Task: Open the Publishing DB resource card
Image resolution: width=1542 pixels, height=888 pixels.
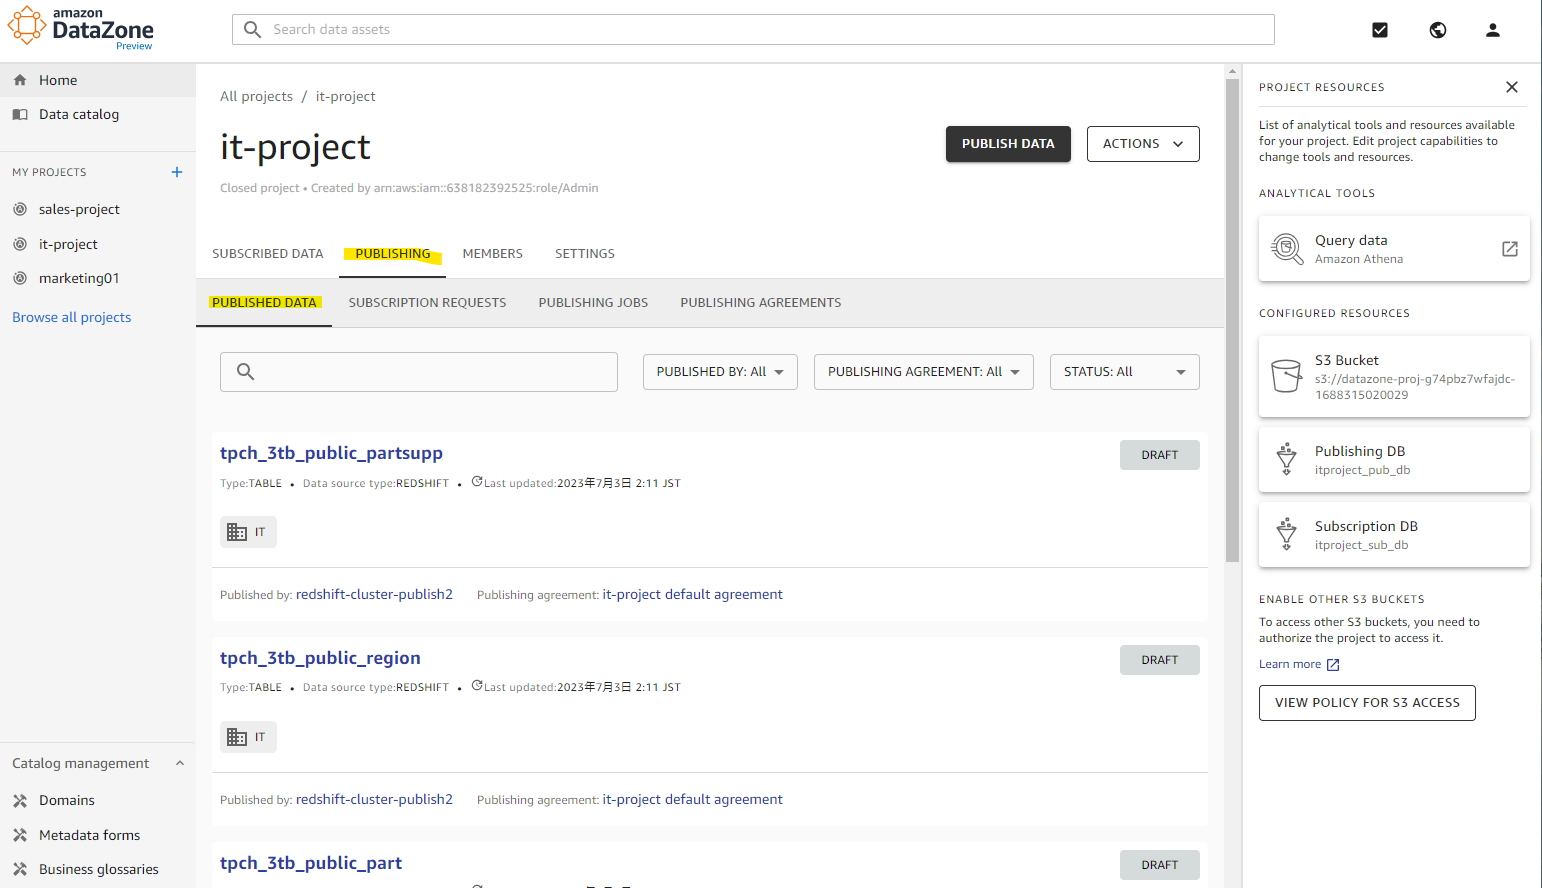Action: click(1394, 460)
